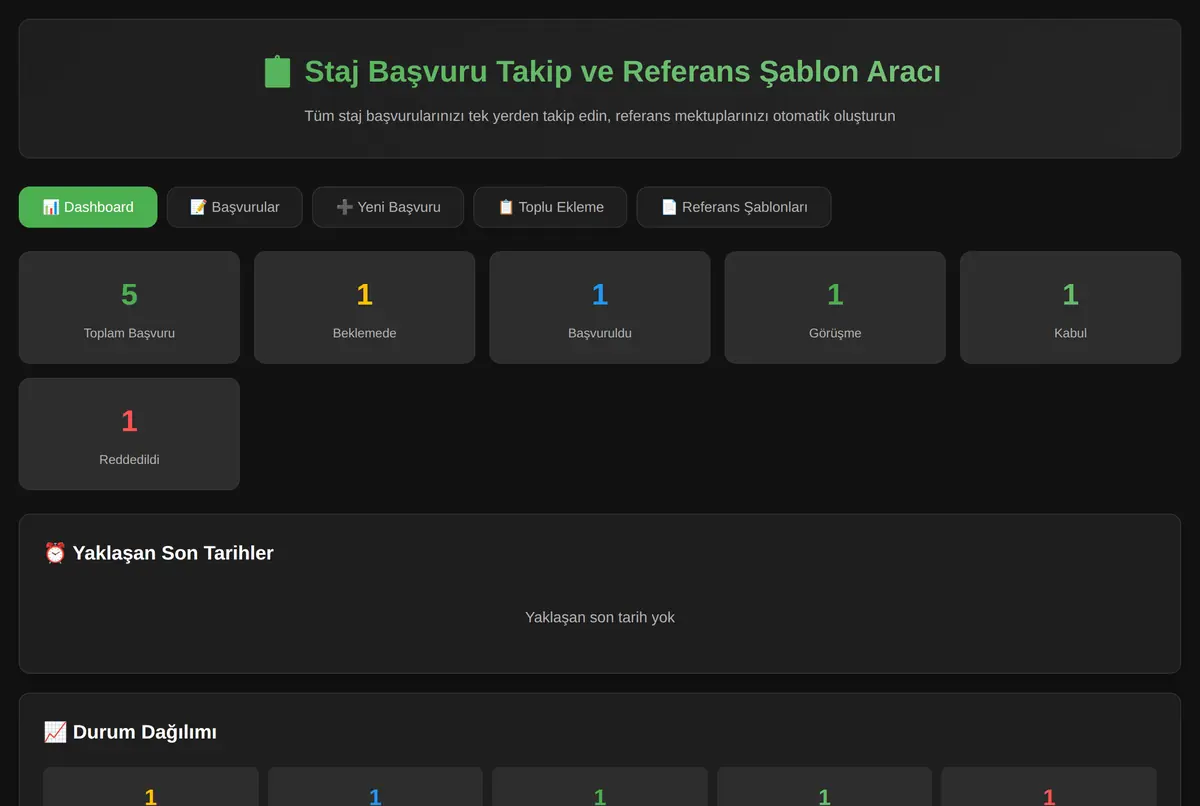Select the Toplam Başvuru stat card
Image resolution: width=1200 pixels, height=806 pixels.
tap(129, 307)
